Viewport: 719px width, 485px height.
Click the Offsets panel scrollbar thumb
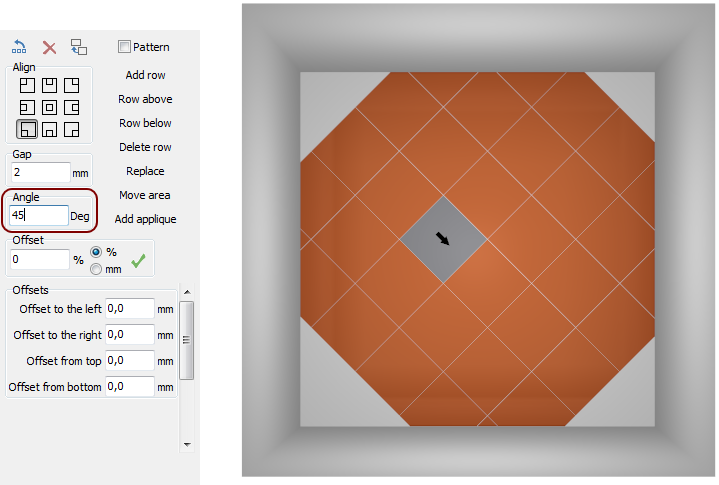187,341
